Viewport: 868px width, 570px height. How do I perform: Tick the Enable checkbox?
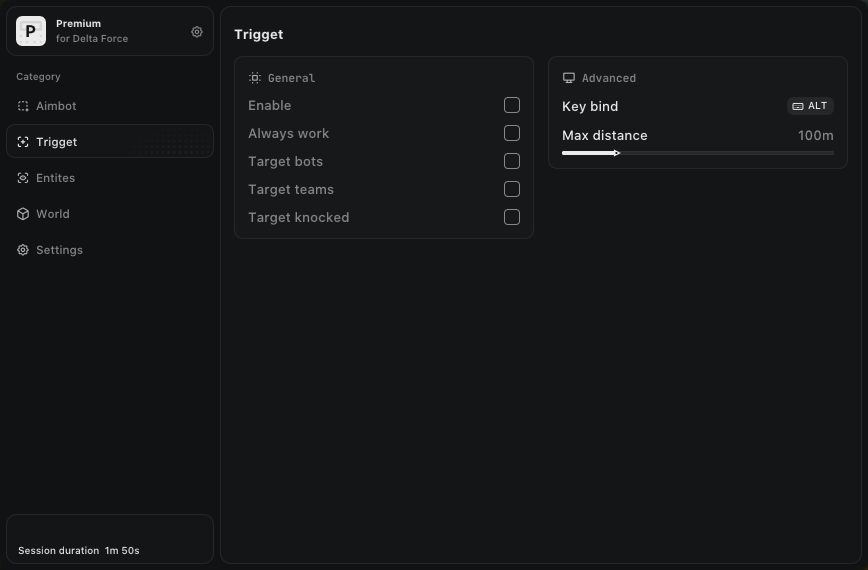pos(512,105)
